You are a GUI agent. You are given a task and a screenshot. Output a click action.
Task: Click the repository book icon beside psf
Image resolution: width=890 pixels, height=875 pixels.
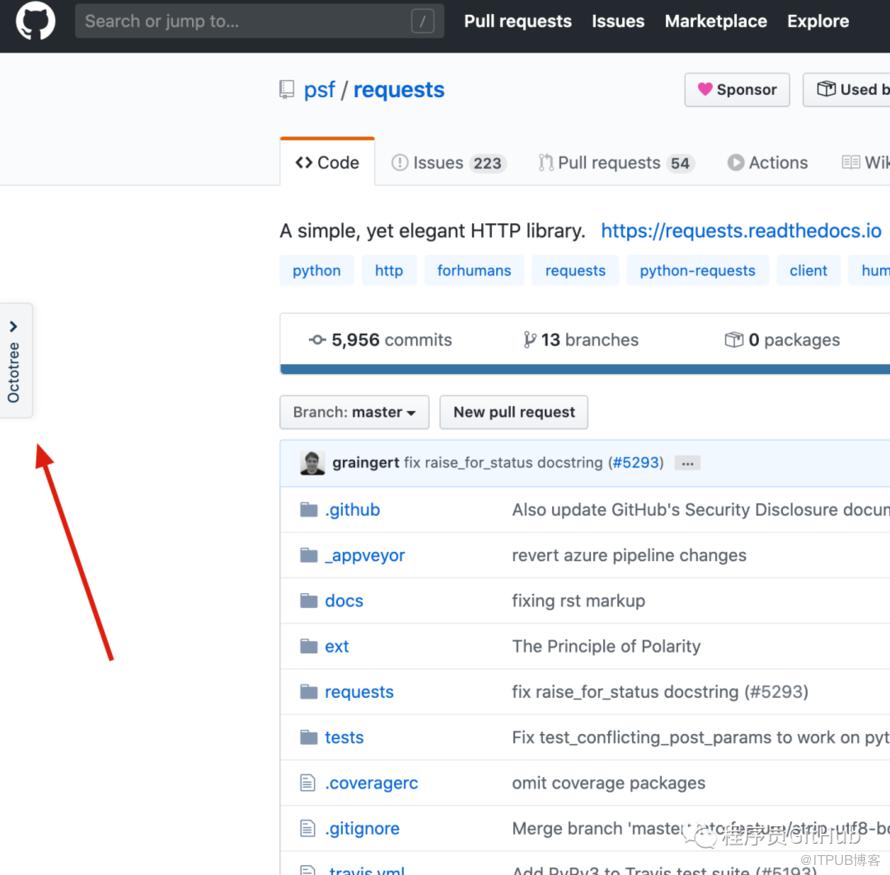click(287, 90)
